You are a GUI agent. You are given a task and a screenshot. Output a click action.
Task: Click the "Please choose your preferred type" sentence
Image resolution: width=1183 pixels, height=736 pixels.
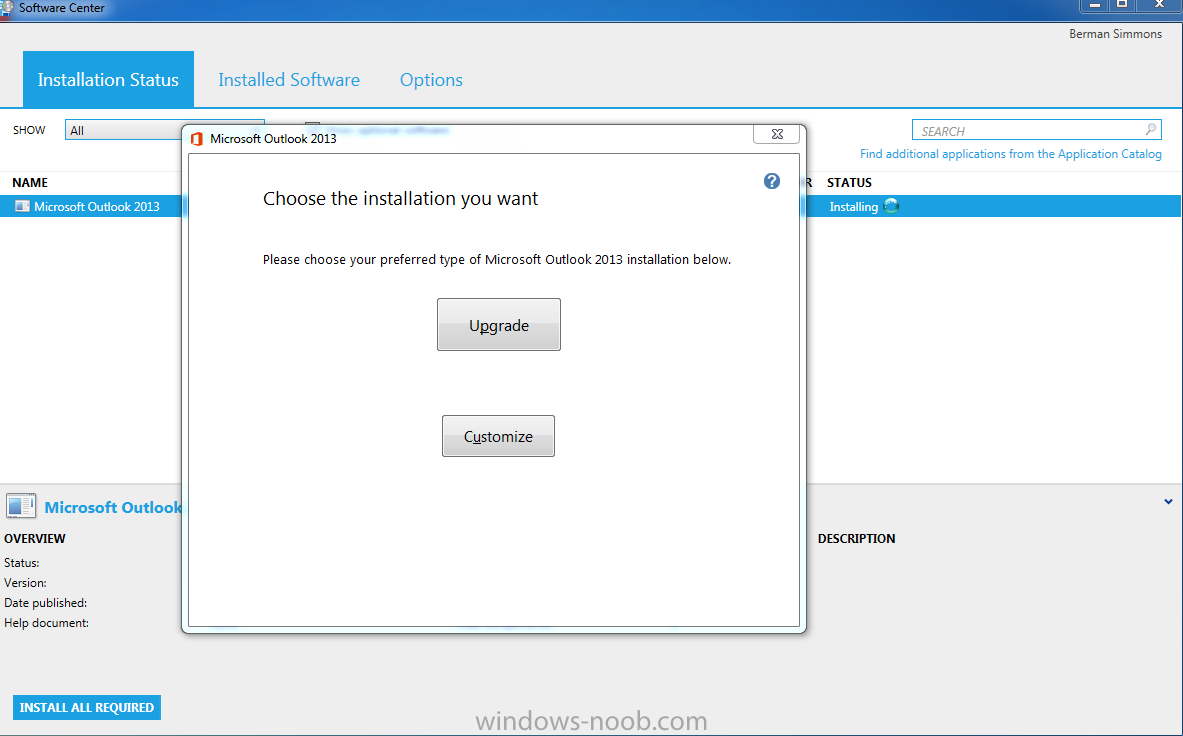pos(496,259)
